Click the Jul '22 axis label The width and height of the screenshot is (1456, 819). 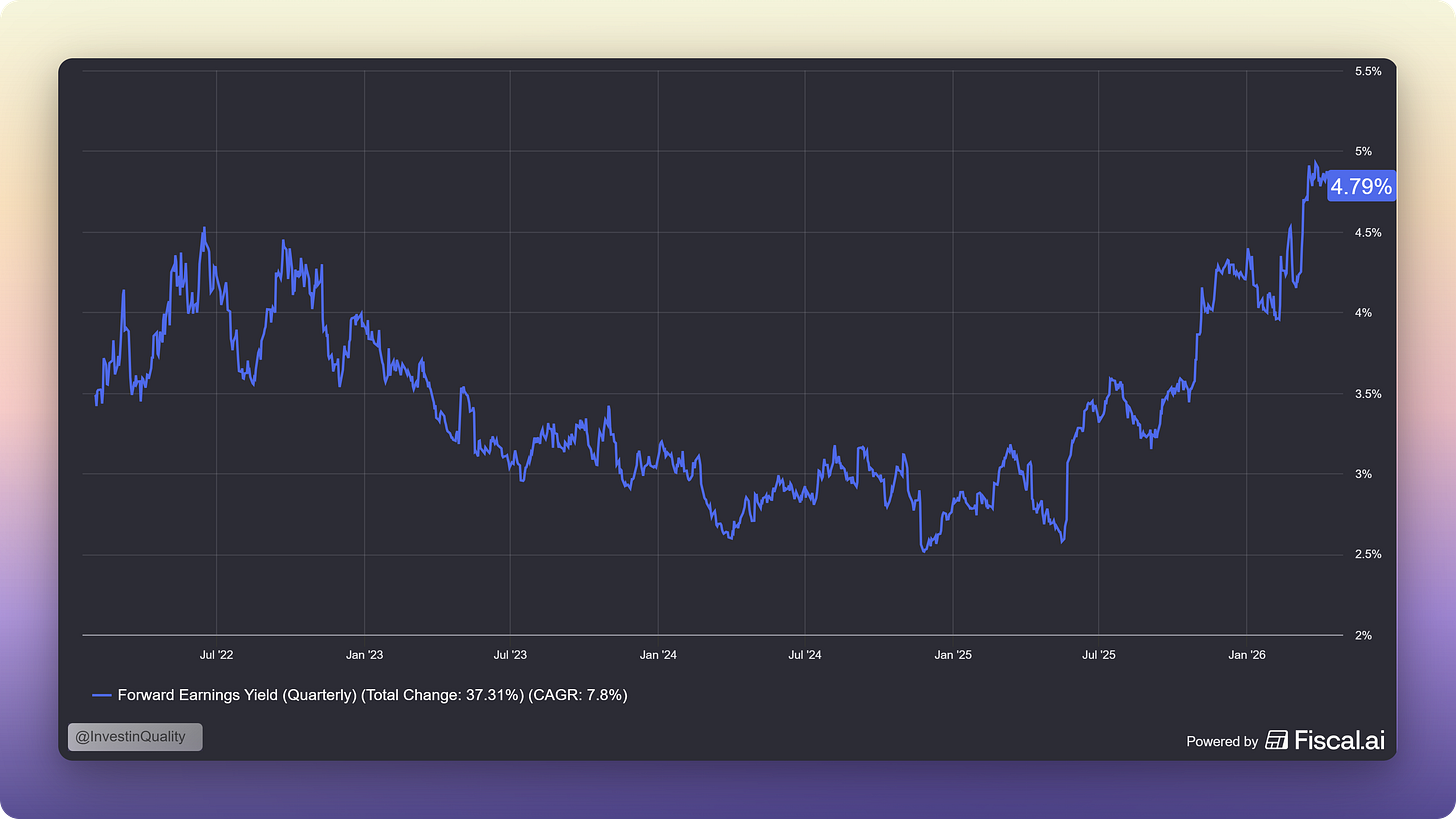pos(217,655)
